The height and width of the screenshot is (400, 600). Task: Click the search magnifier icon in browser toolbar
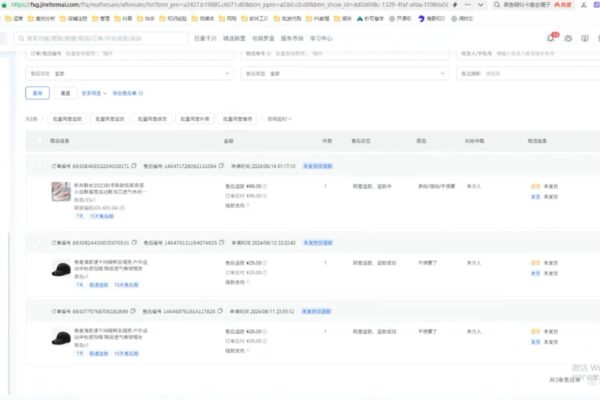coord(497,5)
